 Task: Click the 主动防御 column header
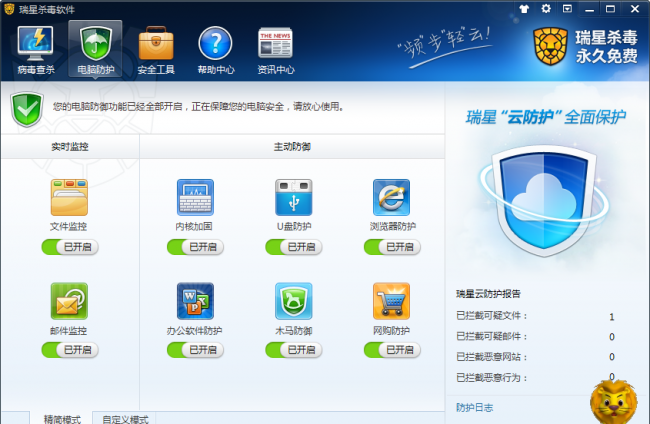(292, 146)
